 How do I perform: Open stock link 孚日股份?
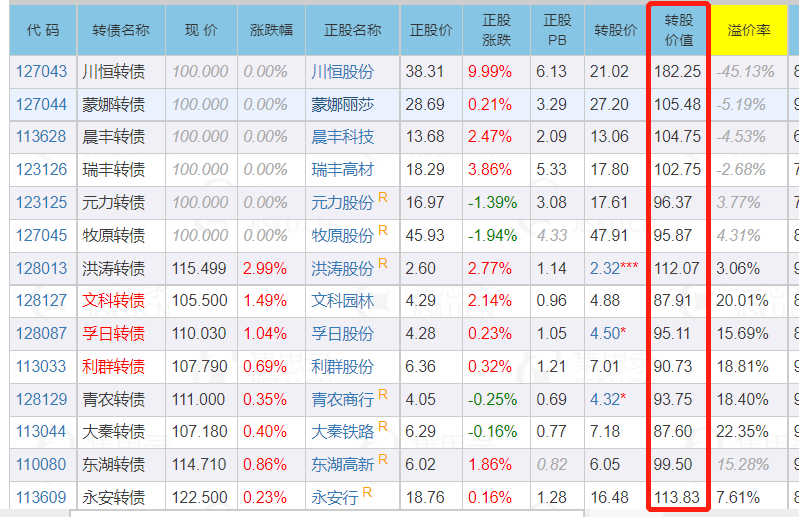343,334
